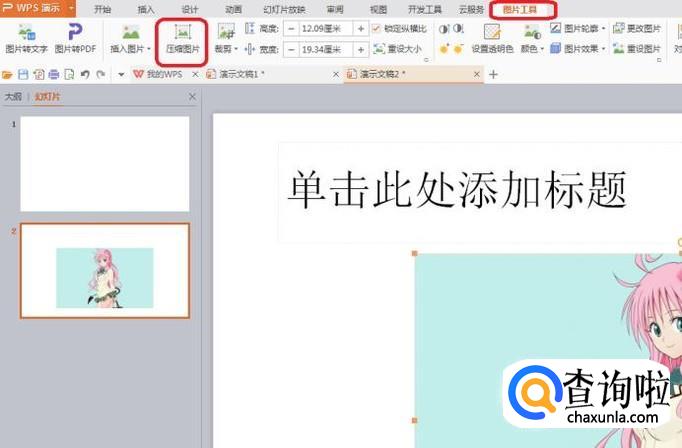Expand the 图片轮廓 dropdown arrow

[603, 29]
